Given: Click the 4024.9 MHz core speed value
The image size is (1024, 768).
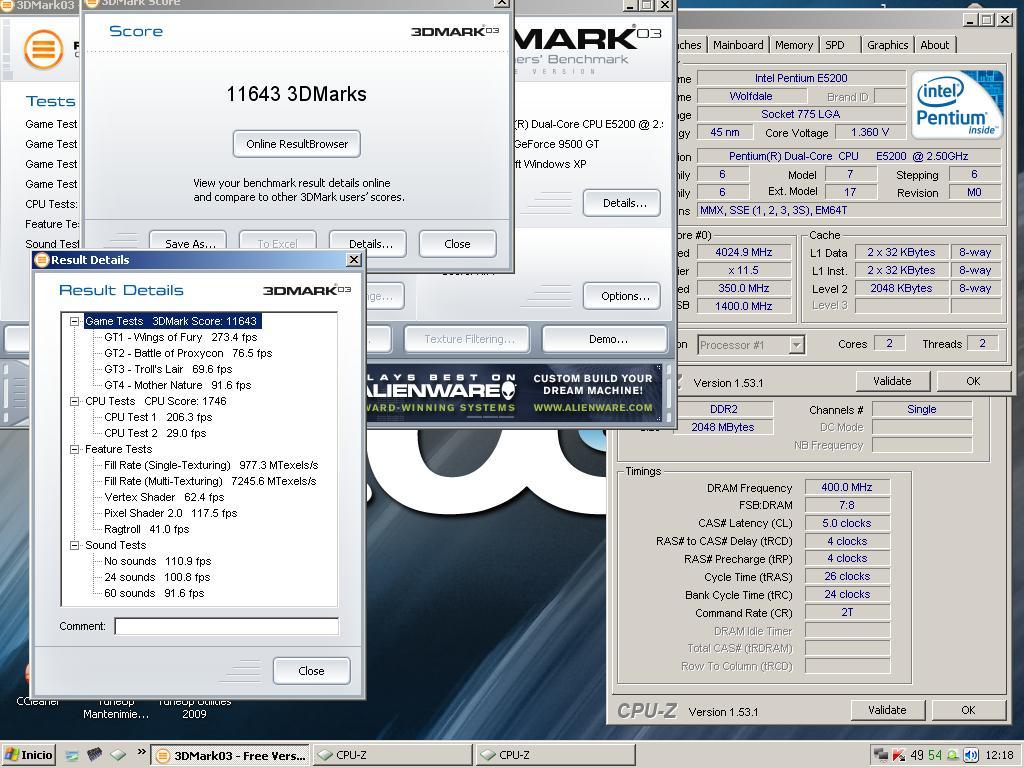Looking at the screenshot, I should [744, 252].
